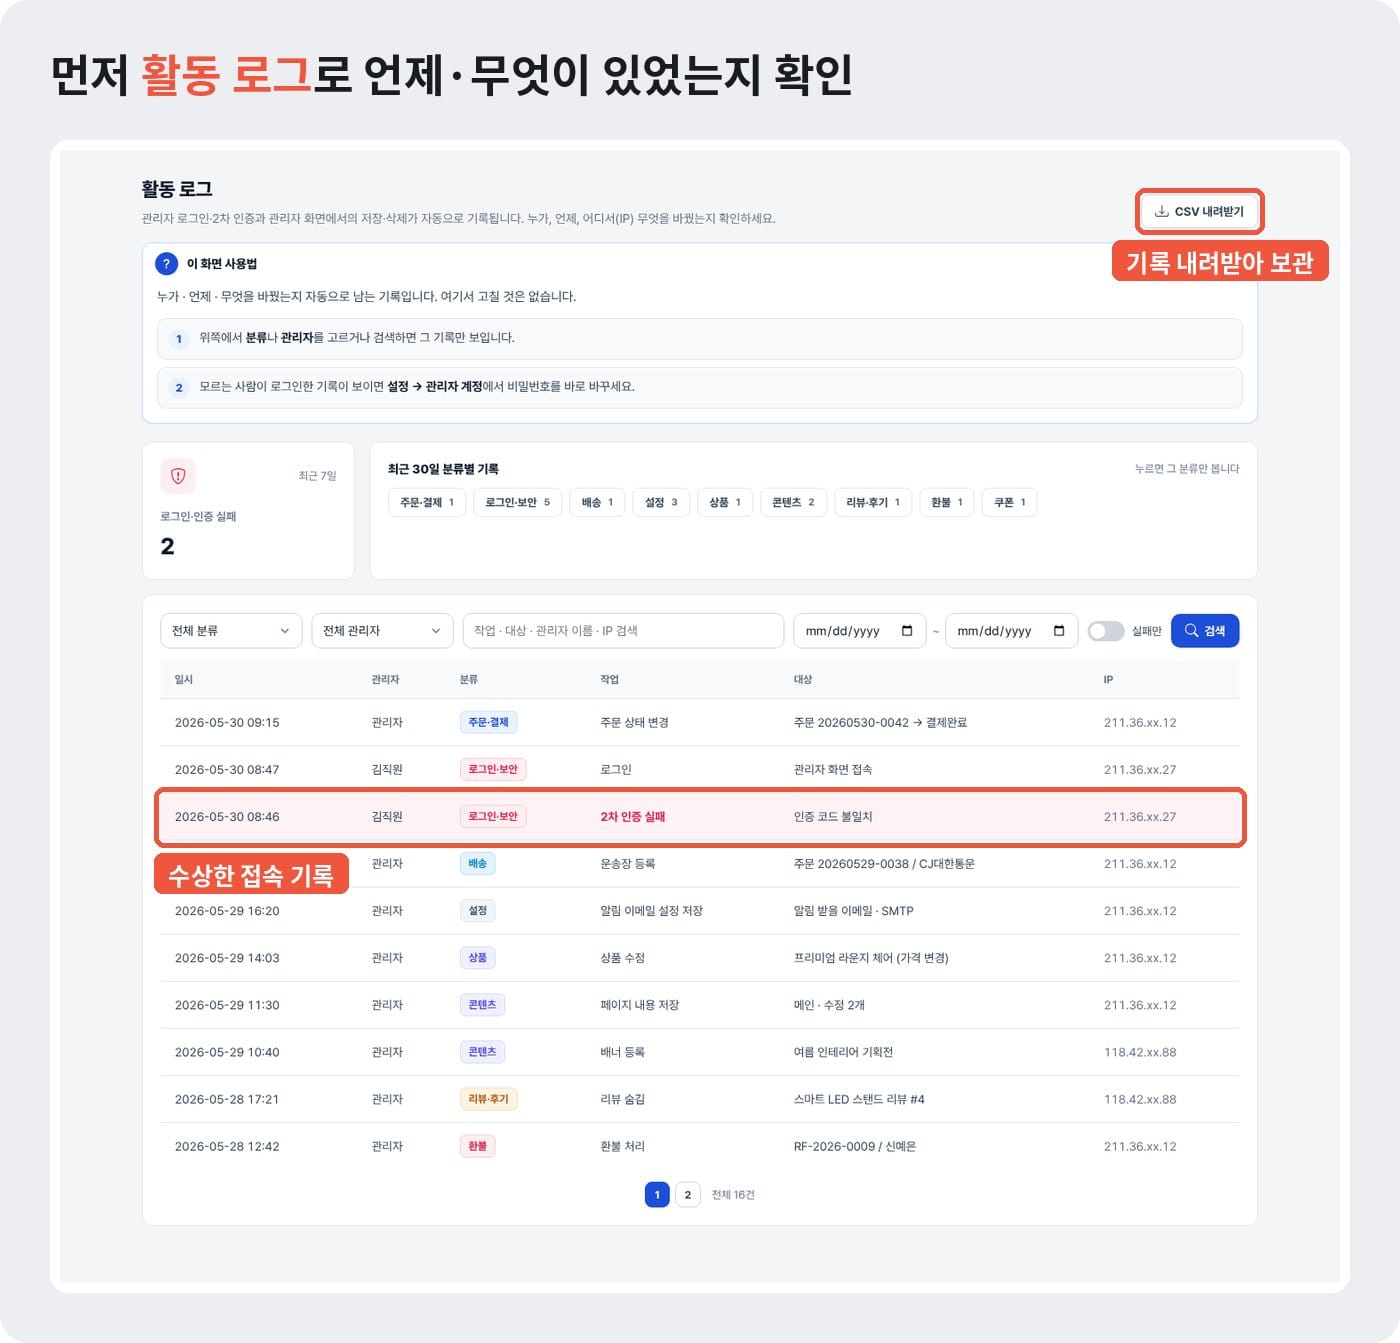This screenshot has height=1343, width=1400.
Task: Toggle the 실패만 switch
Action: pos(1106,631)
